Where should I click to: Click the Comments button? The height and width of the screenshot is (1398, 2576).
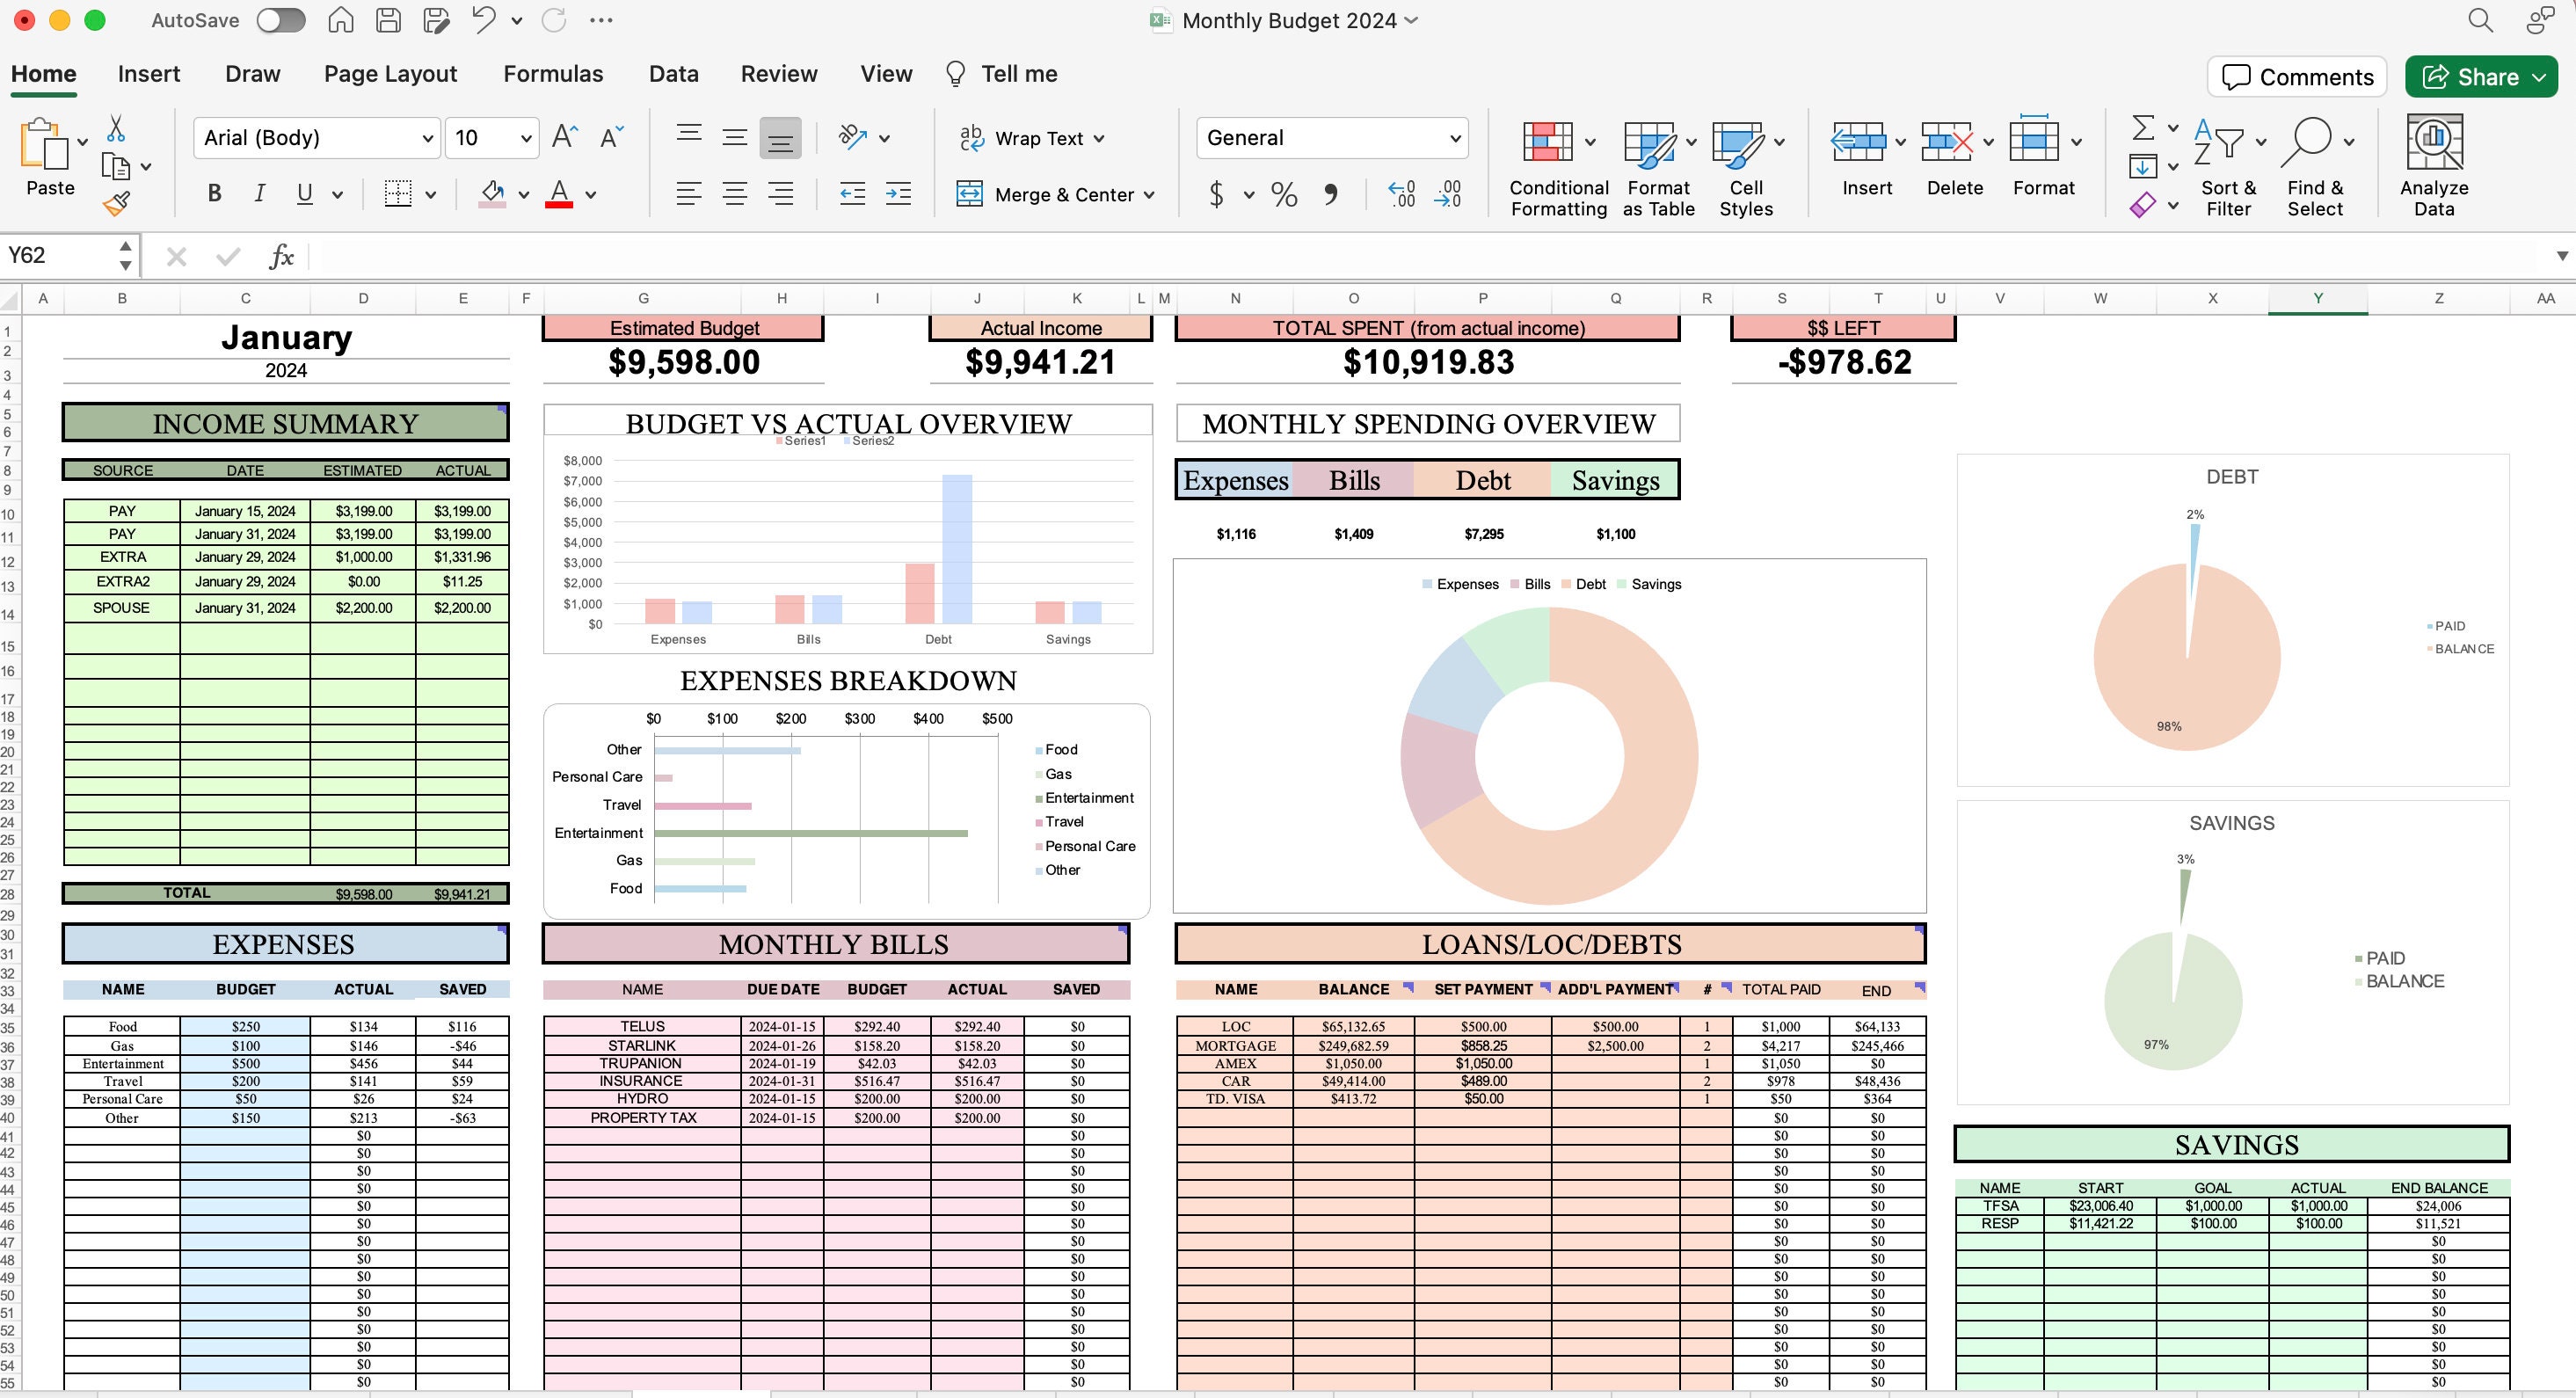pos(2296,76)
